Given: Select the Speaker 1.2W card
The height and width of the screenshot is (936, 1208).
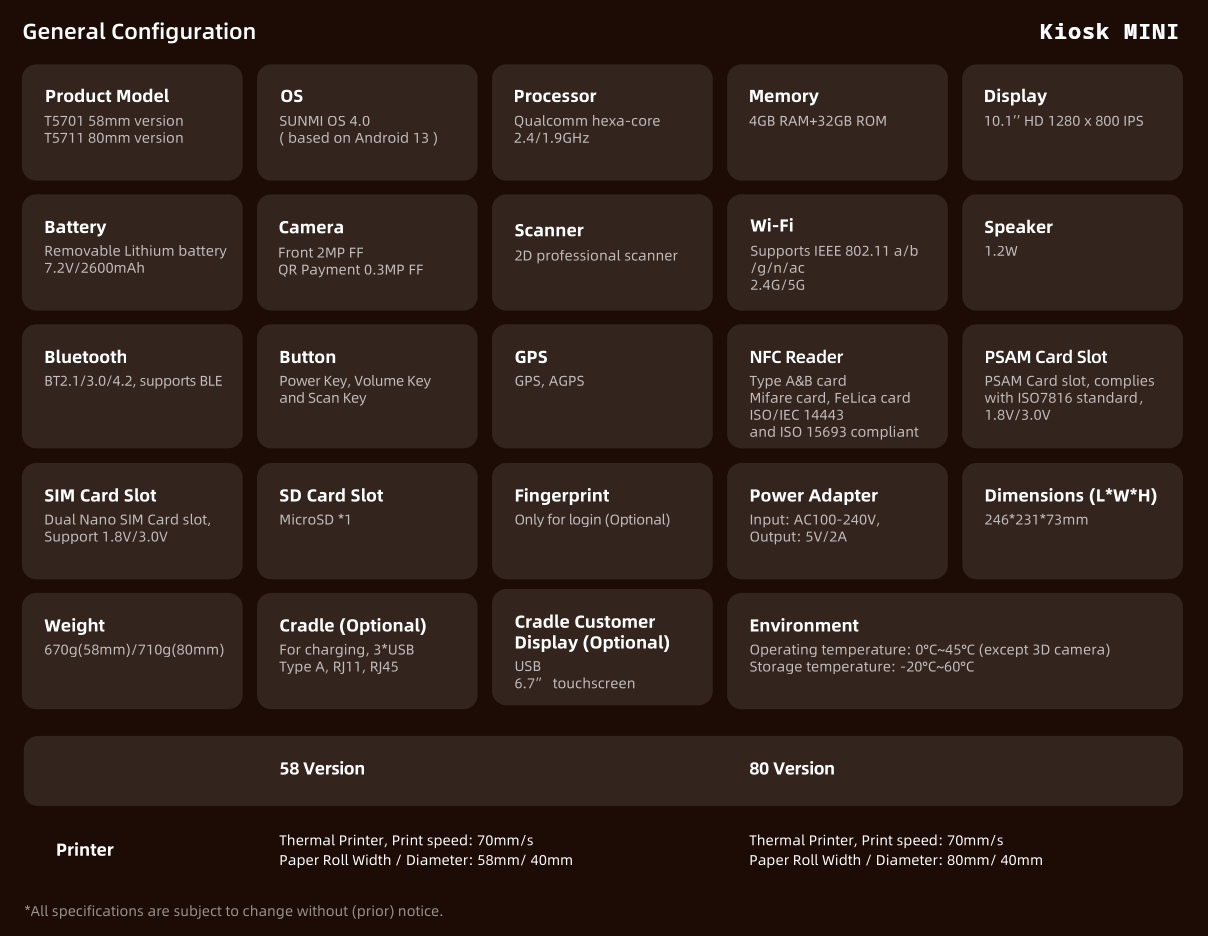Looking at the screenshot, I should tap(1072, 252).
